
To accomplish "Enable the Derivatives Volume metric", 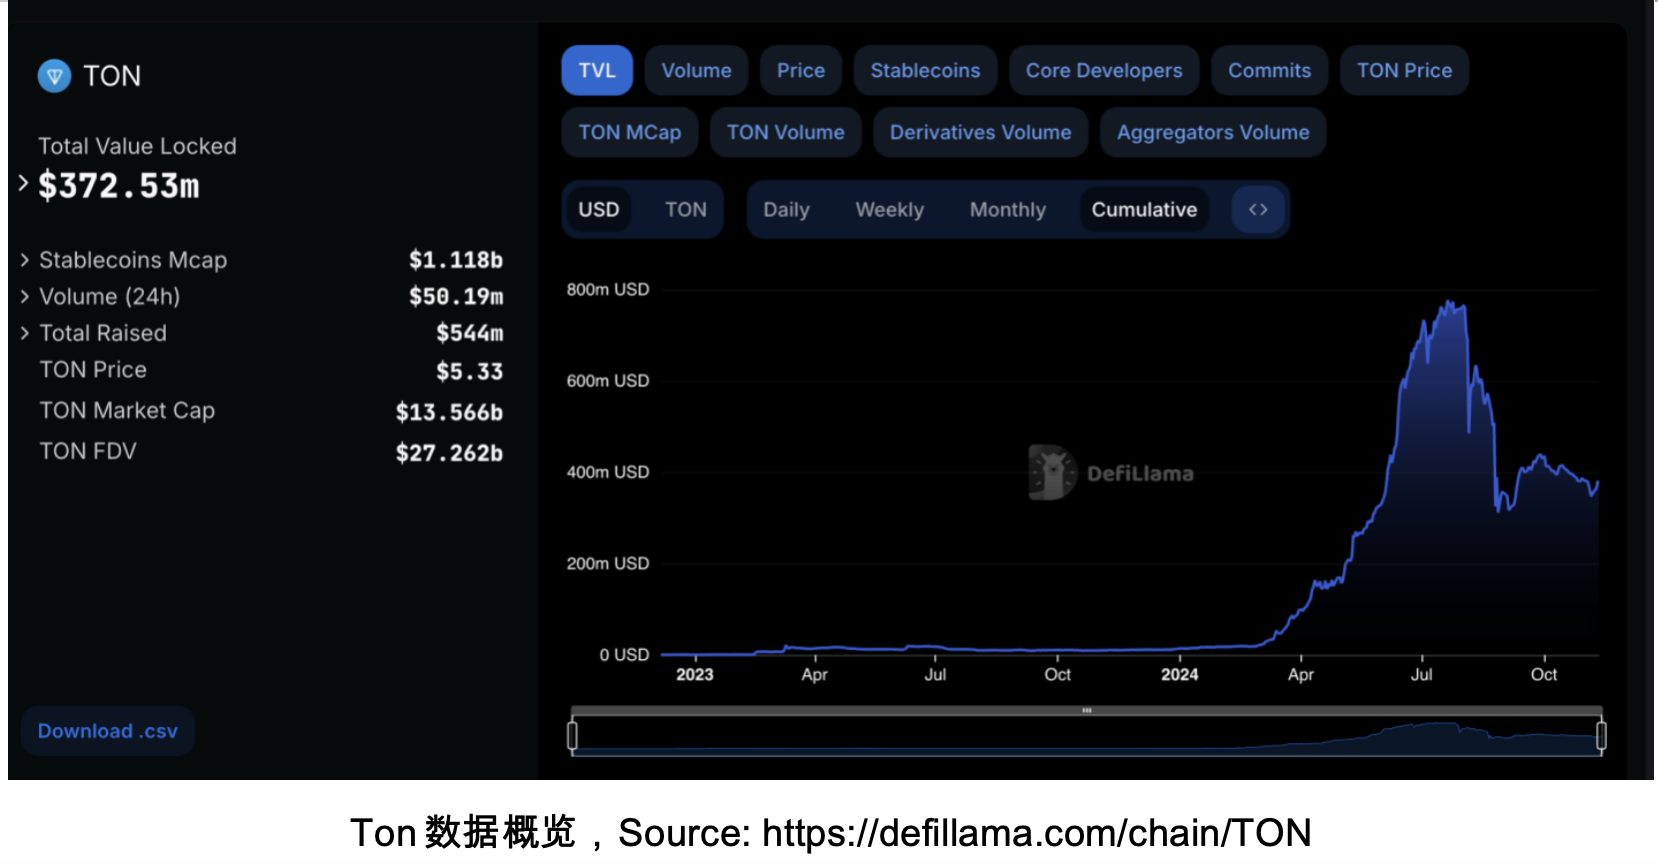I will 980,133.
